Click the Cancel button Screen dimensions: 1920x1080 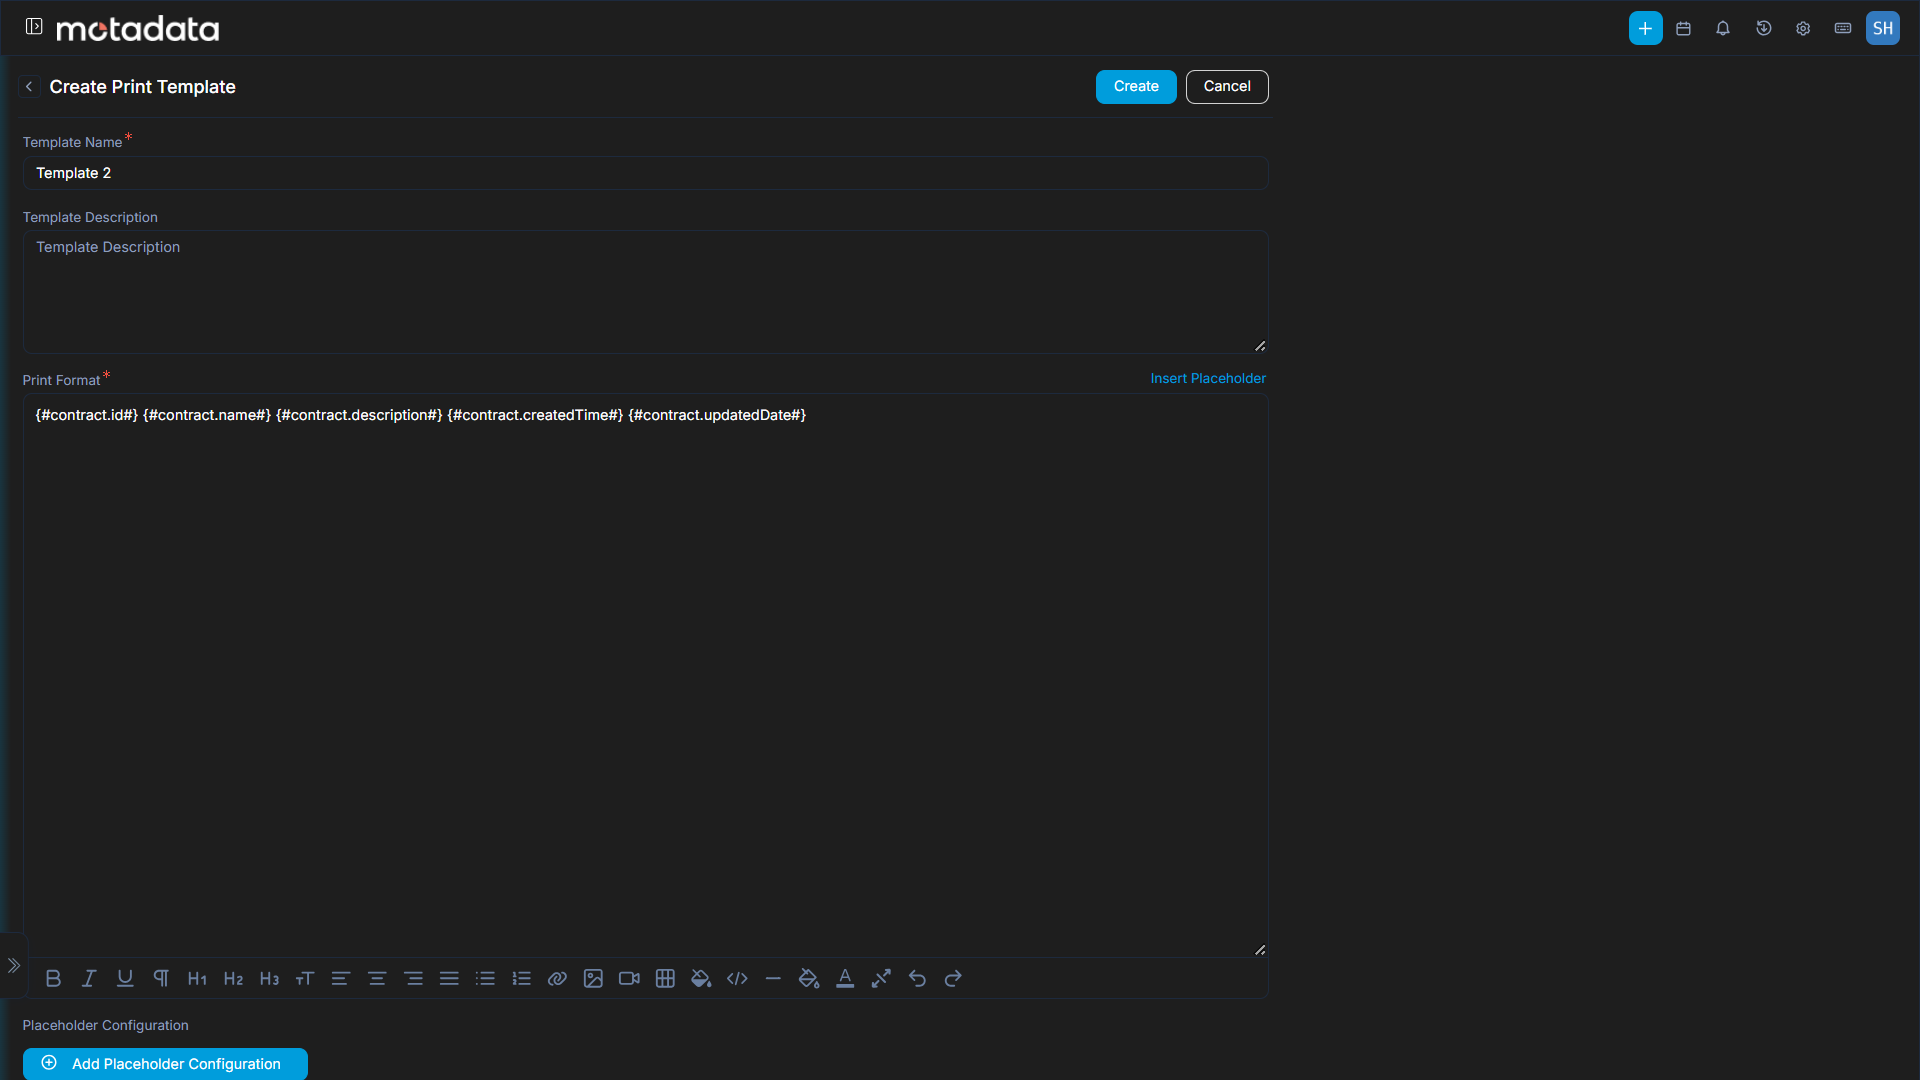coord(1227,87)
